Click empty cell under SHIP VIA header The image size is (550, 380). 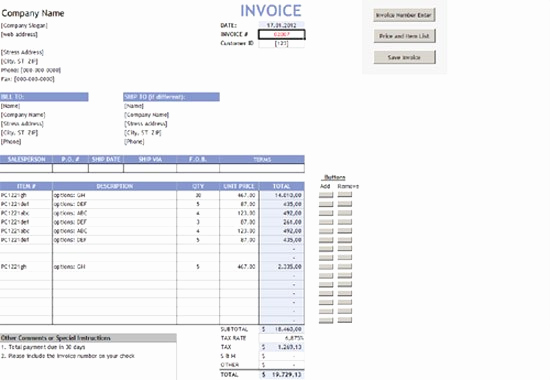150,168
